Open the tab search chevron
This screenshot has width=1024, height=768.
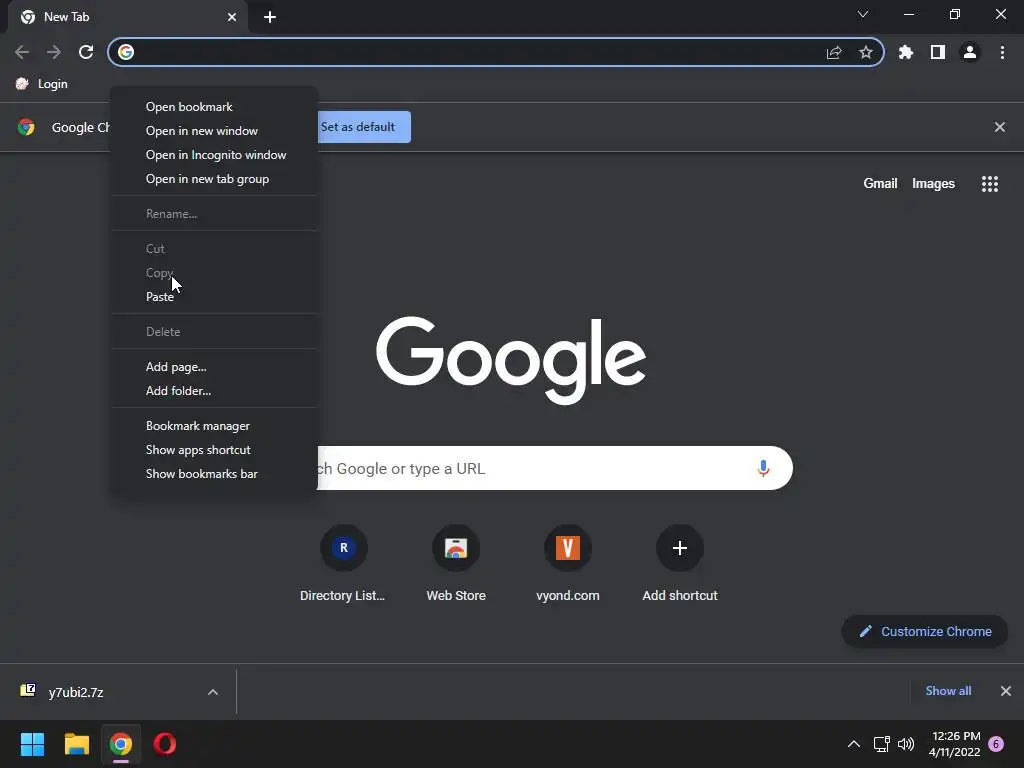point(863,14)
